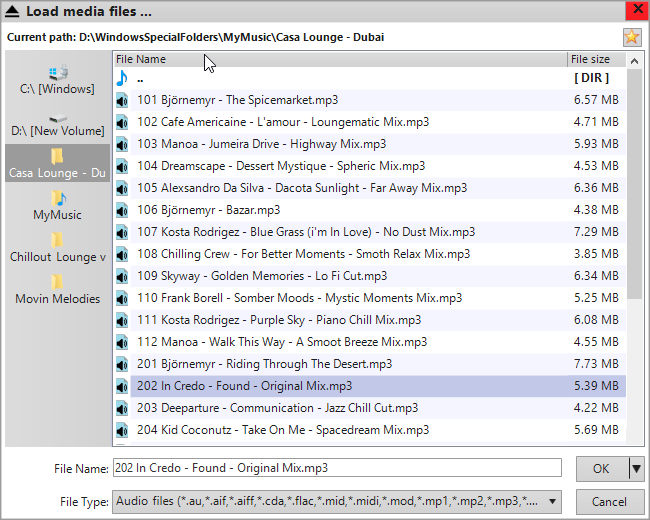
Task: Click the ".." parent directory entry
Action: (x=141, y=79)
